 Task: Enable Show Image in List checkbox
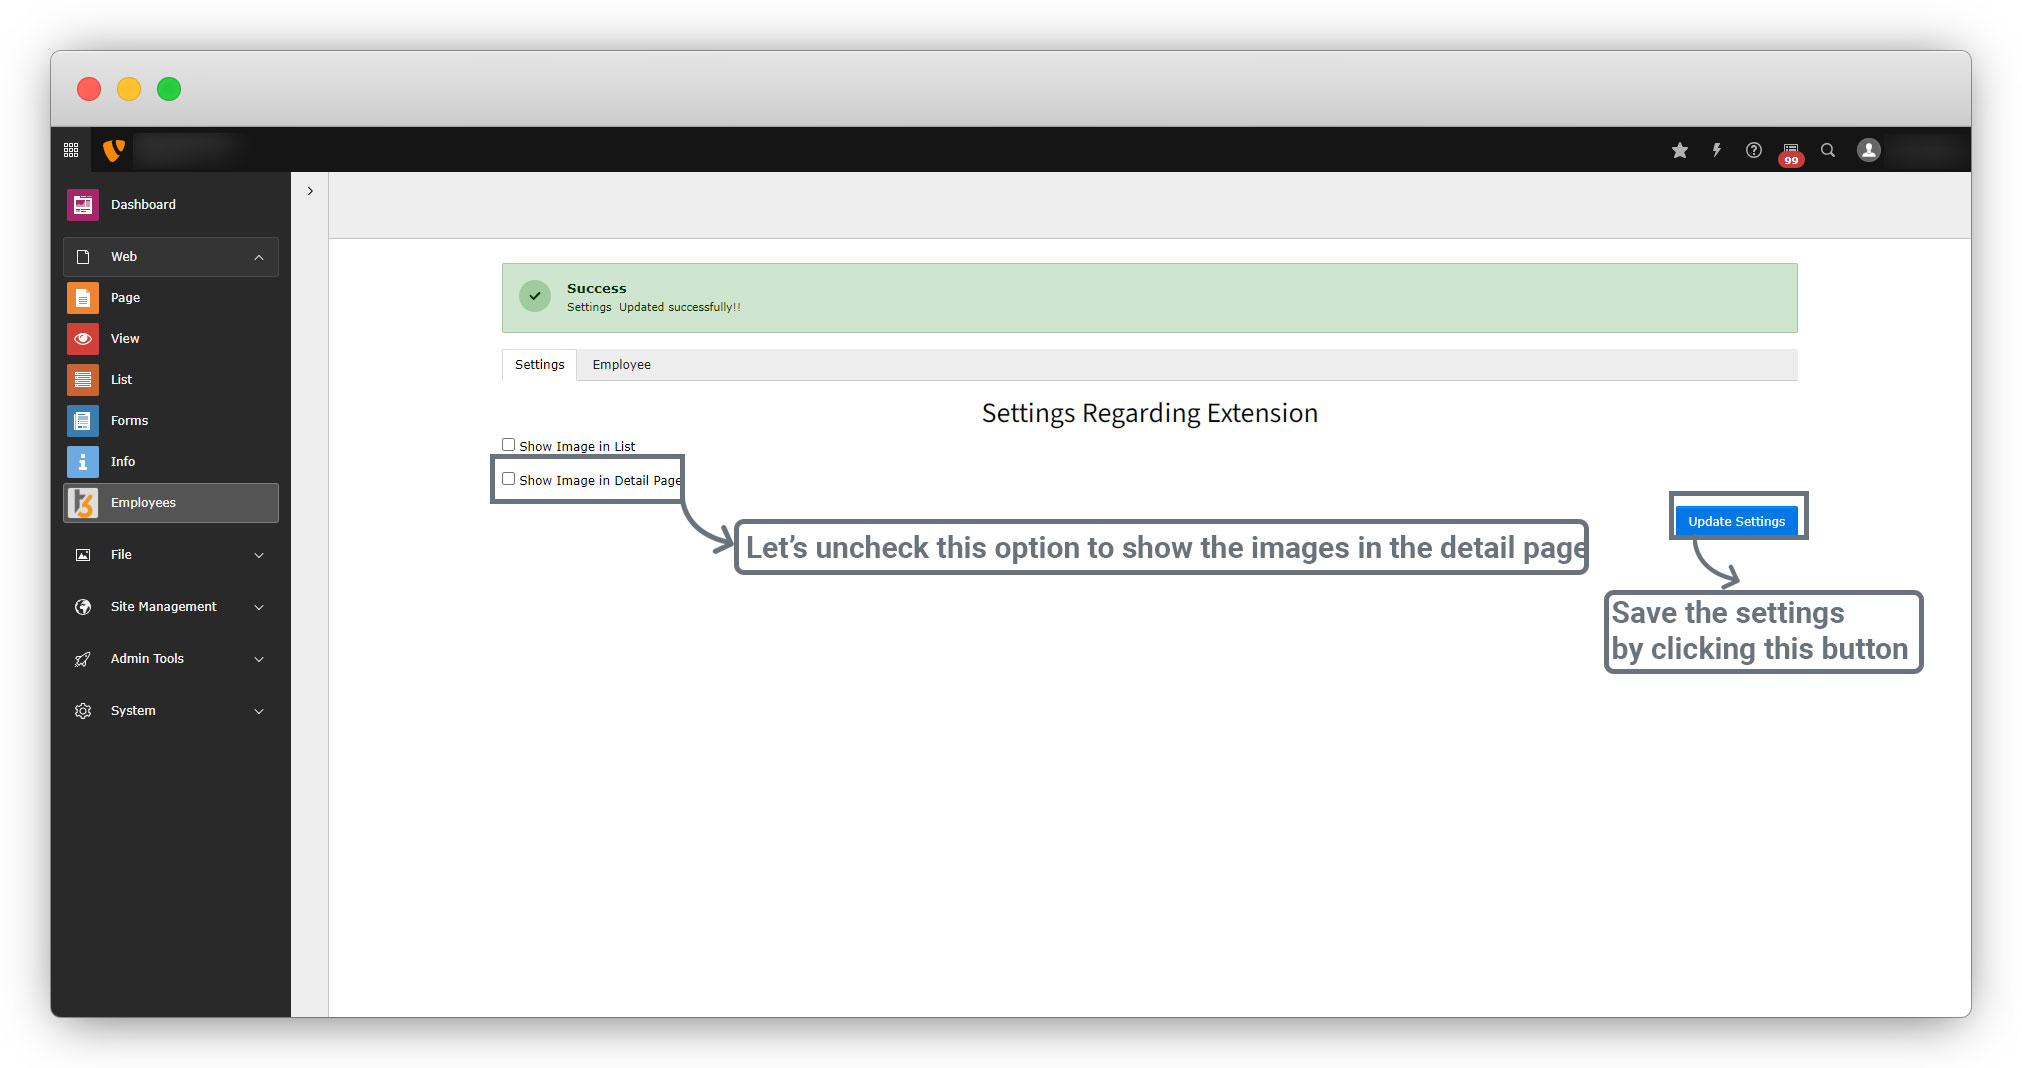[x=509, y=445]
